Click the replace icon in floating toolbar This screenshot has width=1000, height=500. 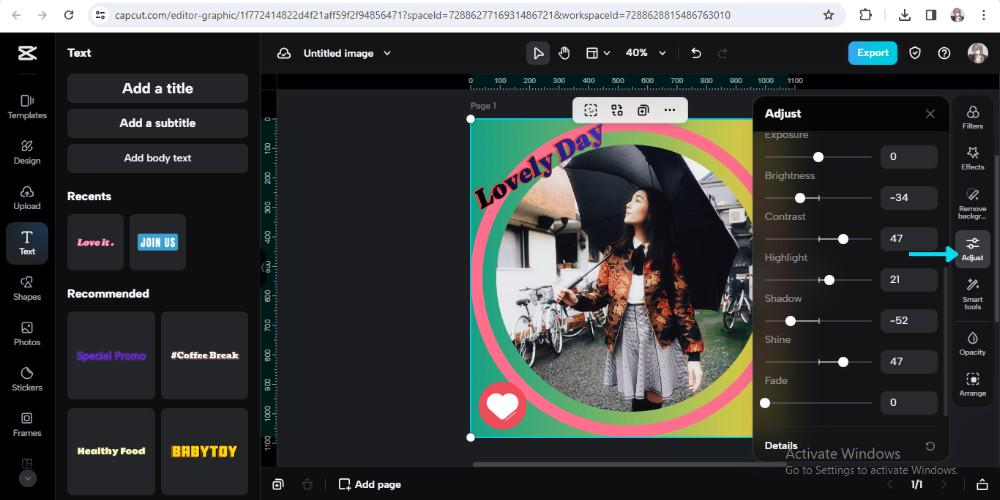click(x=617, y=110)
